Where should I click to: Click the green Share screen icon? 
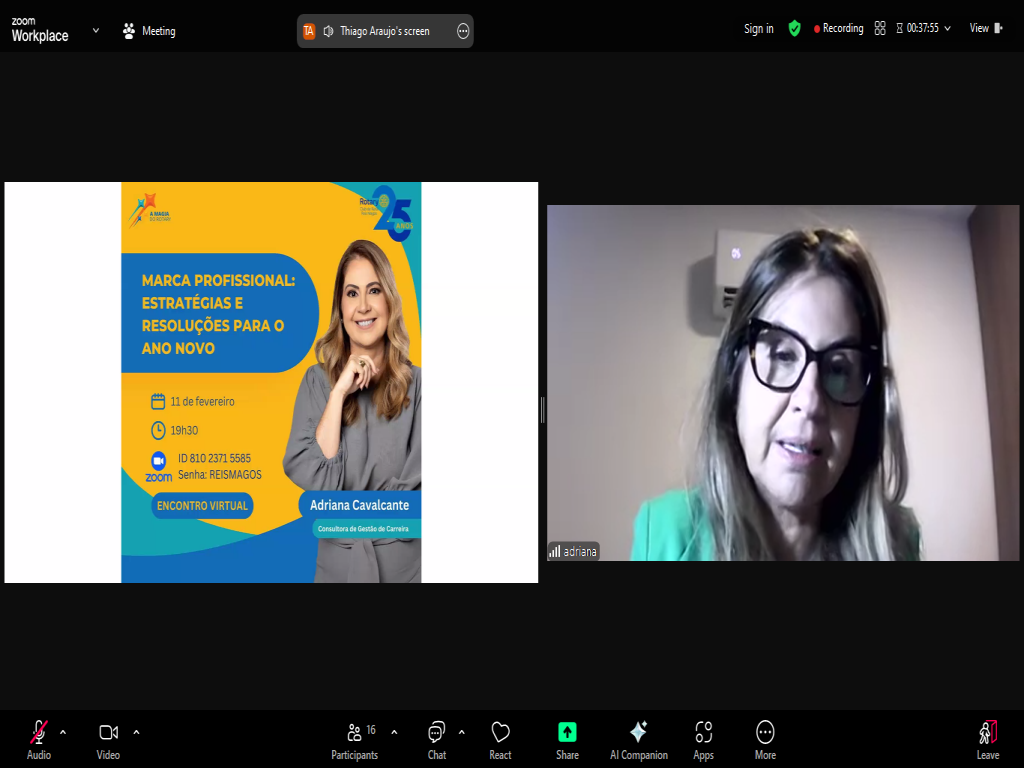567,732
